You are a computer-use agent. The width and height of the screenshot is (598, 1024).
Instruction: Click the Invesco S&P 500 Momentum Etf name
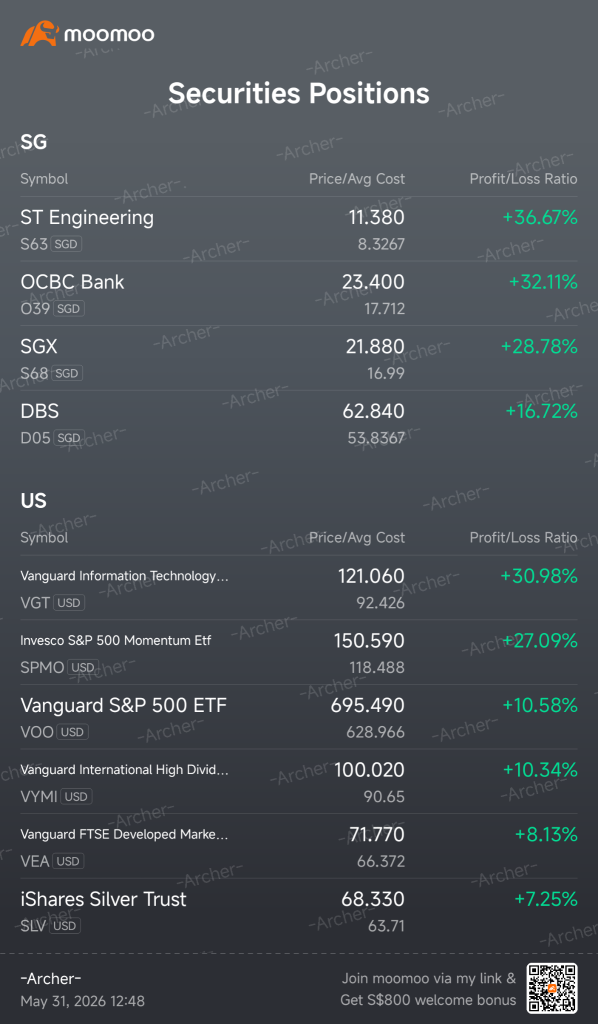tap(116, 640)
